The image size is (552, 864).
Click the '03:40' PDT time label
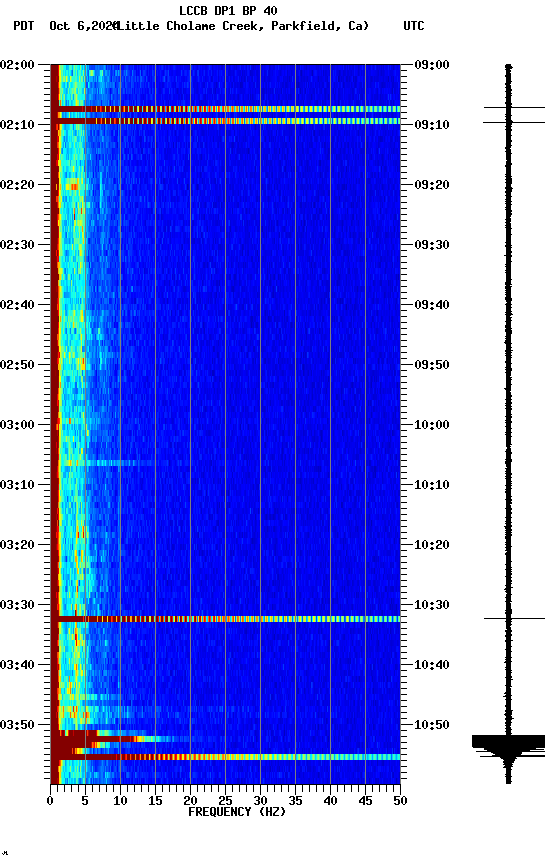17,665
